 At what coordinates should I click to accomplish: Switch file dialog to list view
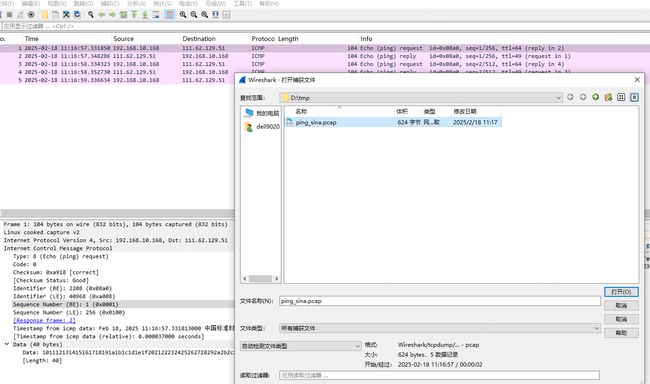pyautogui.click(x=621, y=97)
